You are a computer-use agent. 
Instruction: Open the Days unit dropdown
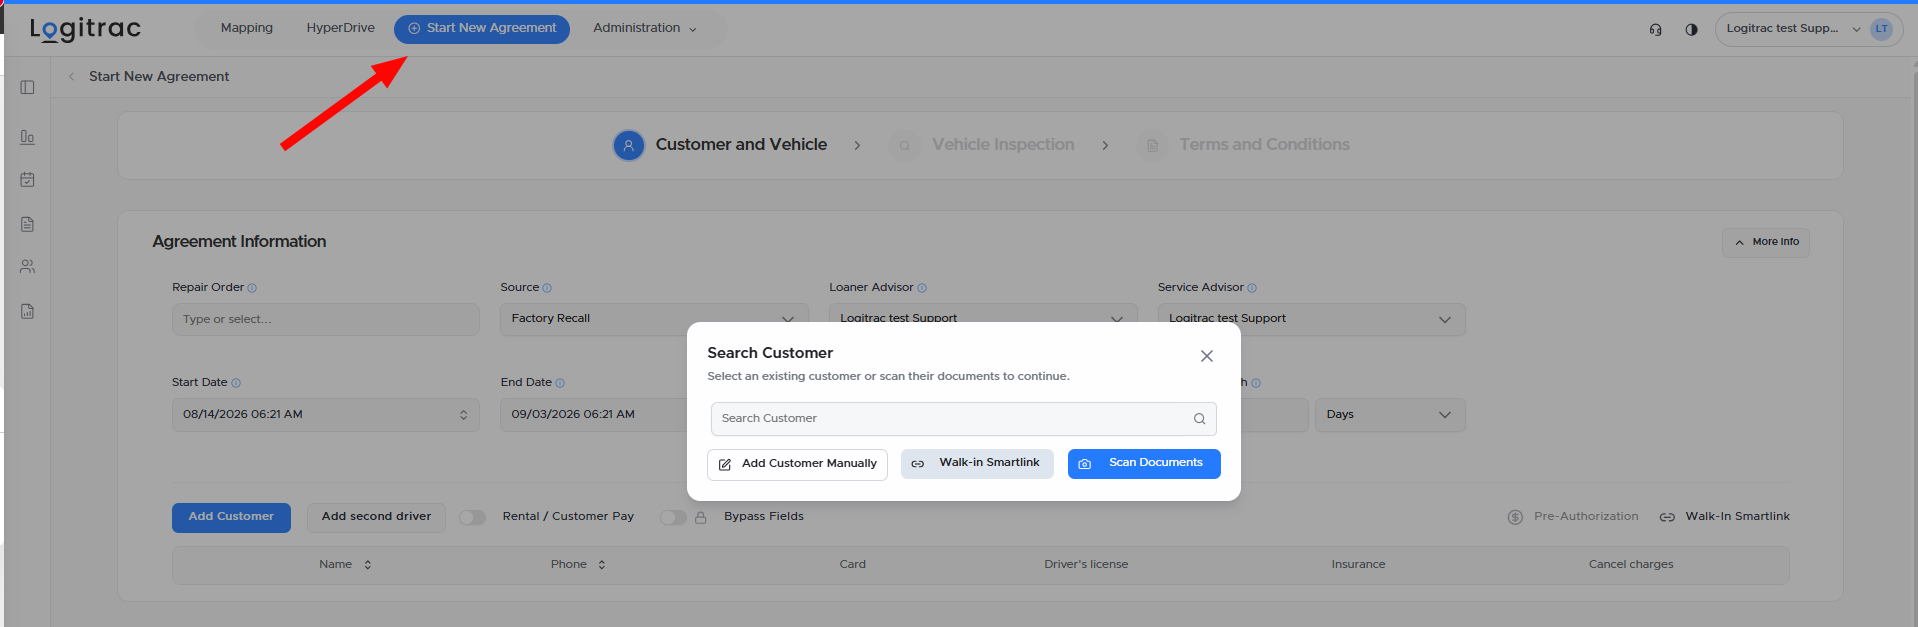1390,415
